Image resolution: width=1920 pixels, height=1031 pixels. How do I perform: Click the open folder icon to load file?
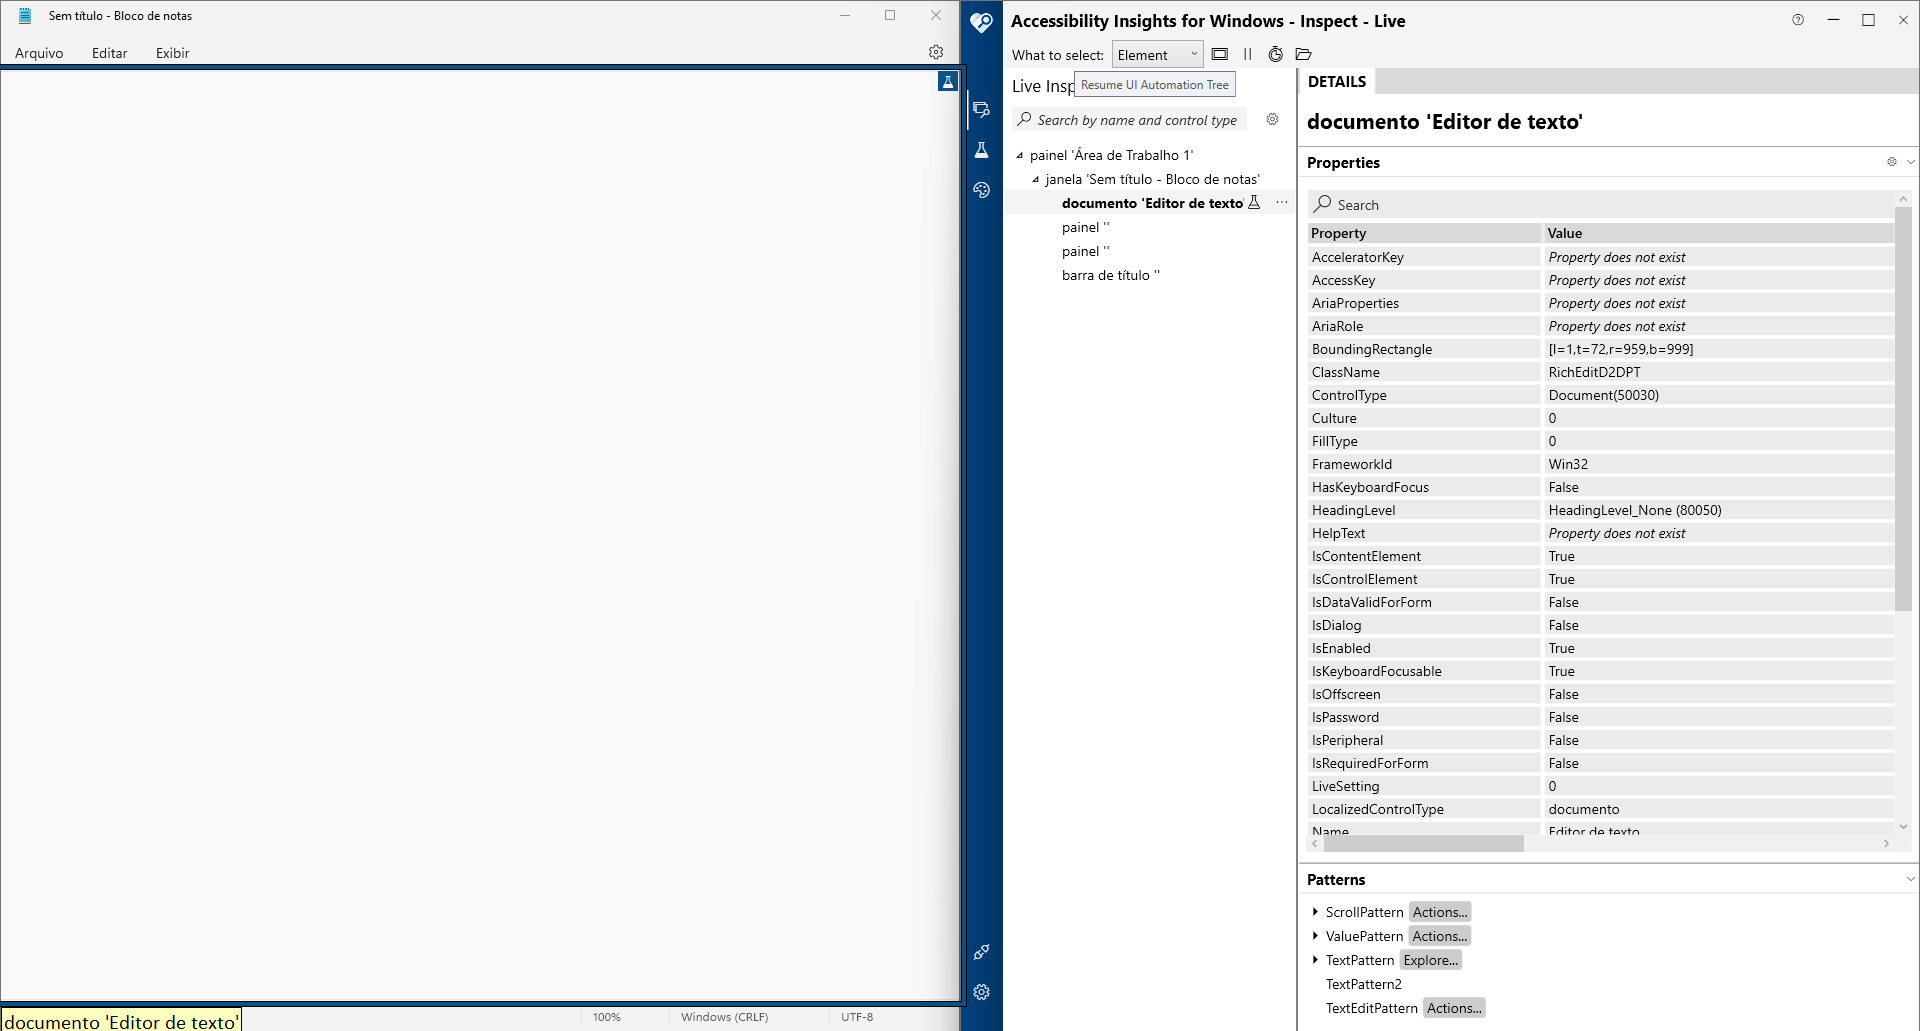[x=1303, y=55]
